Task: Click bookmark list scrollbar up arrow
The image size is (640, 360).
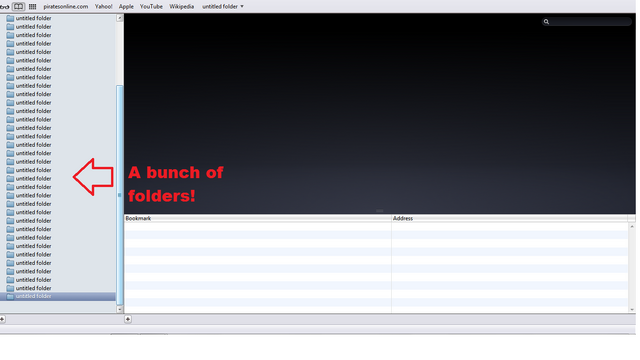Action: click(632, 226)
